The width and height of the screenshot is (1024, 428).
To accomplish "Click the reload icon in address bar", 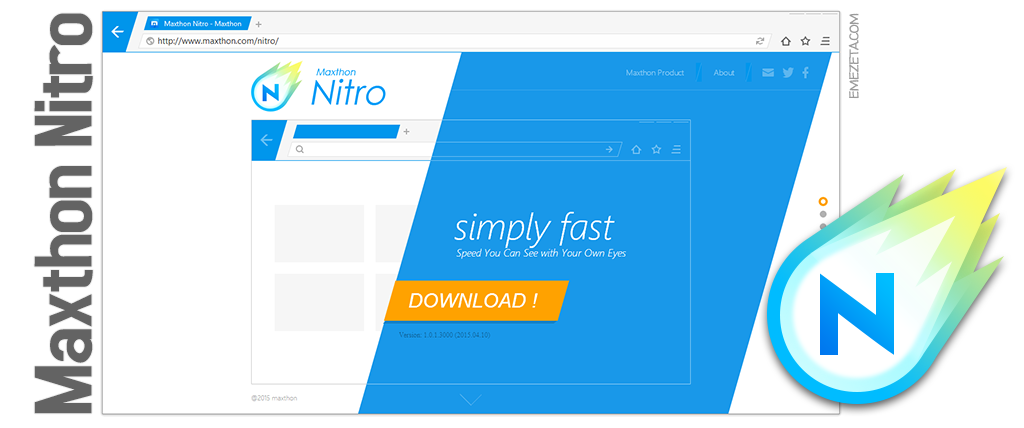I will [760, 41].
